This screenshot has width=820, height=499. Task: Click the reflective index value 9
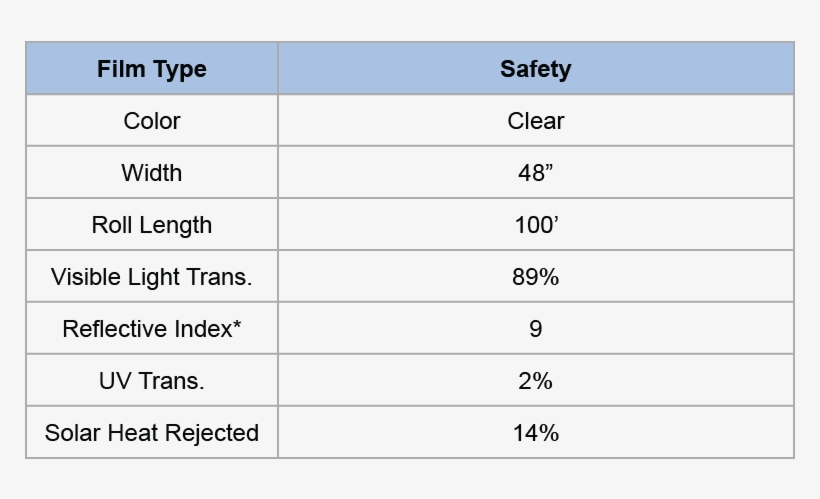[x=535, y=329]
